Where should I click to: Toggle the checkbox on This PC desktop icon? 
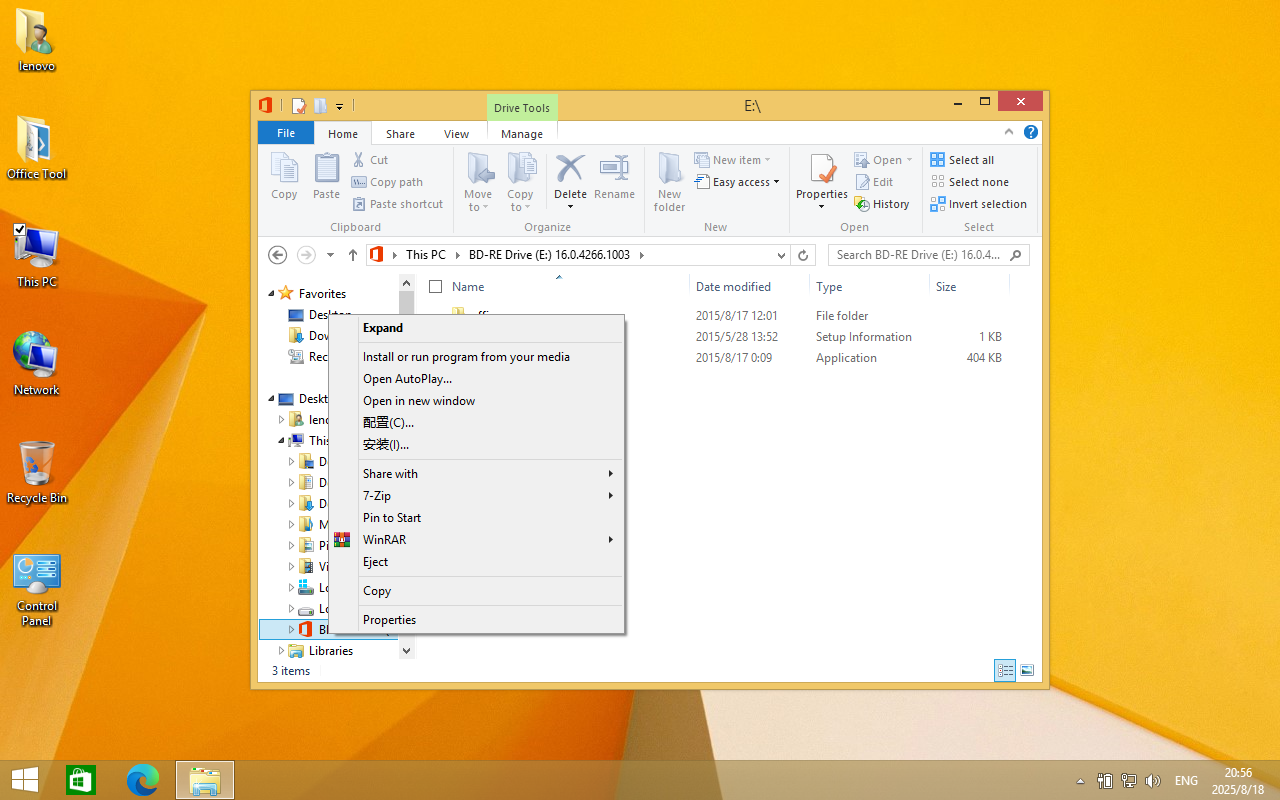click(x=20, y=230)
